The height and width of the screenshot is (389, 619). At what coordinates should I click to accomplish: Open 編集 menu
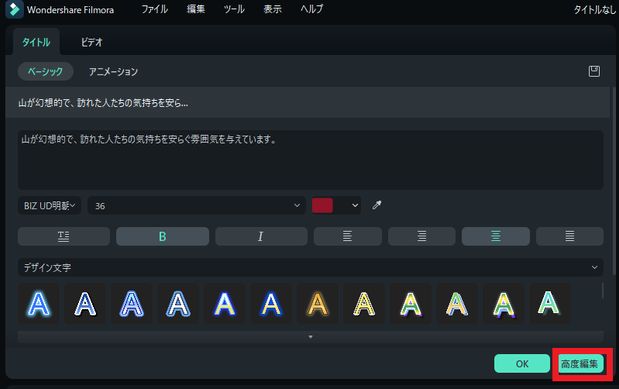coord(196,9)
